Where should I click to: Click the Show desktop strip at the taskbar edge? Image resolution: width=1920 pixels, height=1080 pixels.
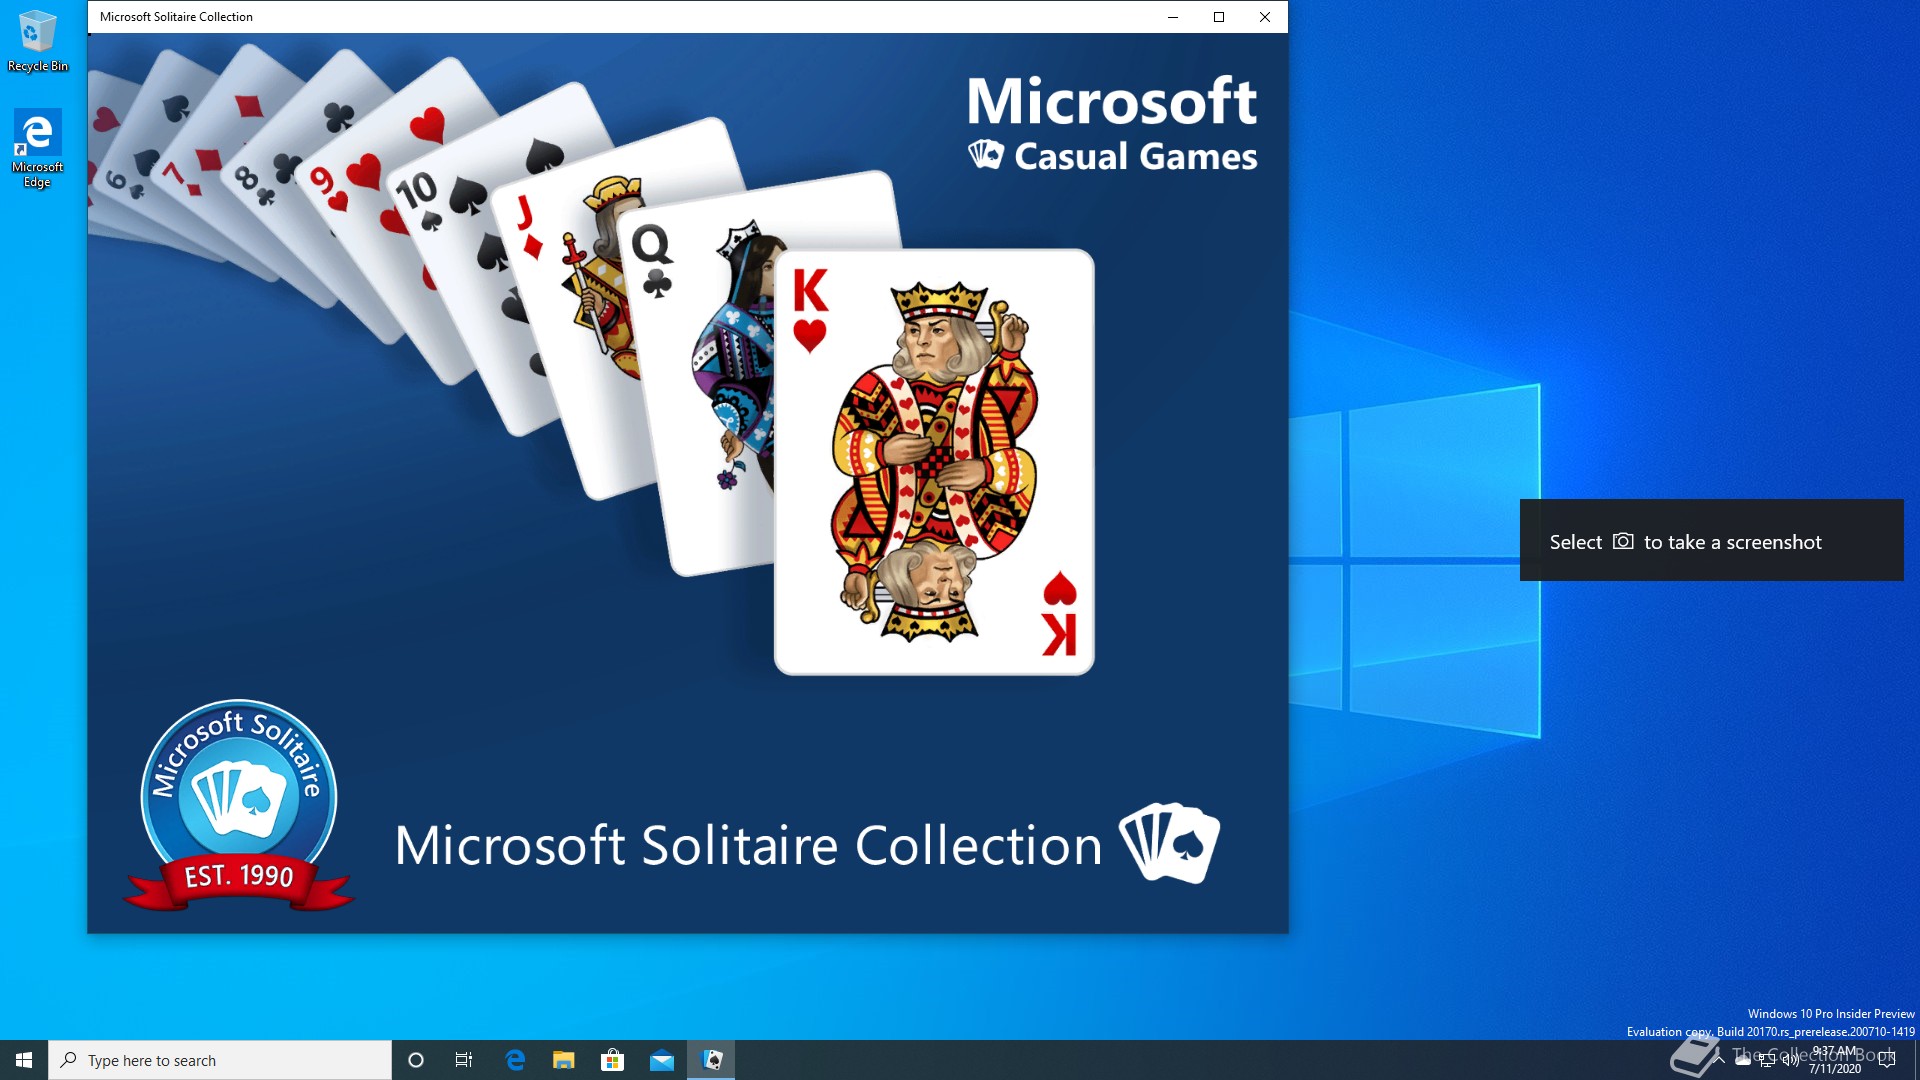coord(1916,1060)
